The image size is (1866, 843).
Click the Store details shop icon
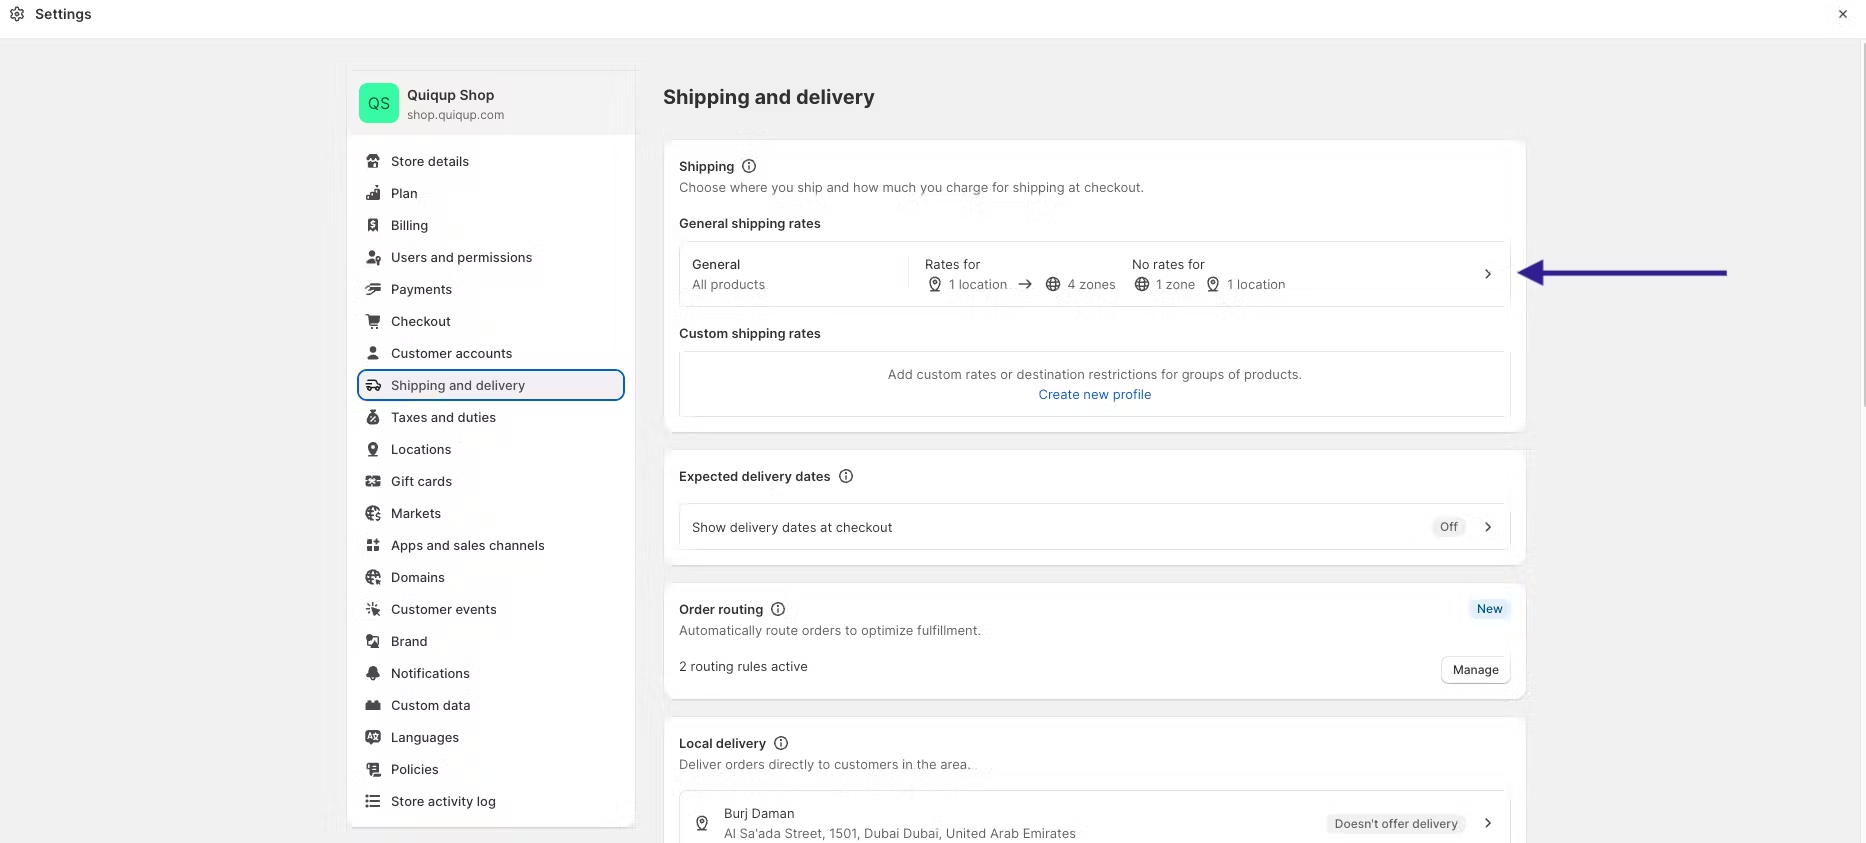click(373, 161)
